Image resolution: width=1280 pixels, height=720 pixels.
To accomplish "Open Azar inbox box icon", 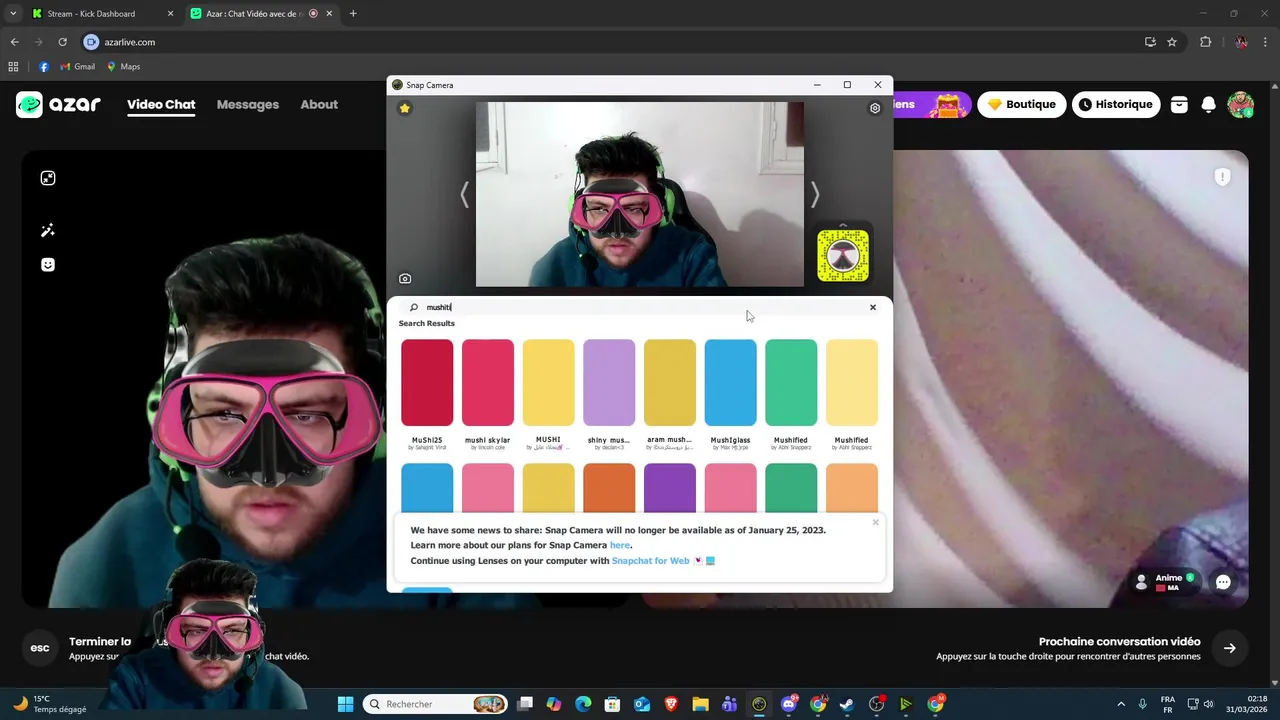I will click(1179, 104).
